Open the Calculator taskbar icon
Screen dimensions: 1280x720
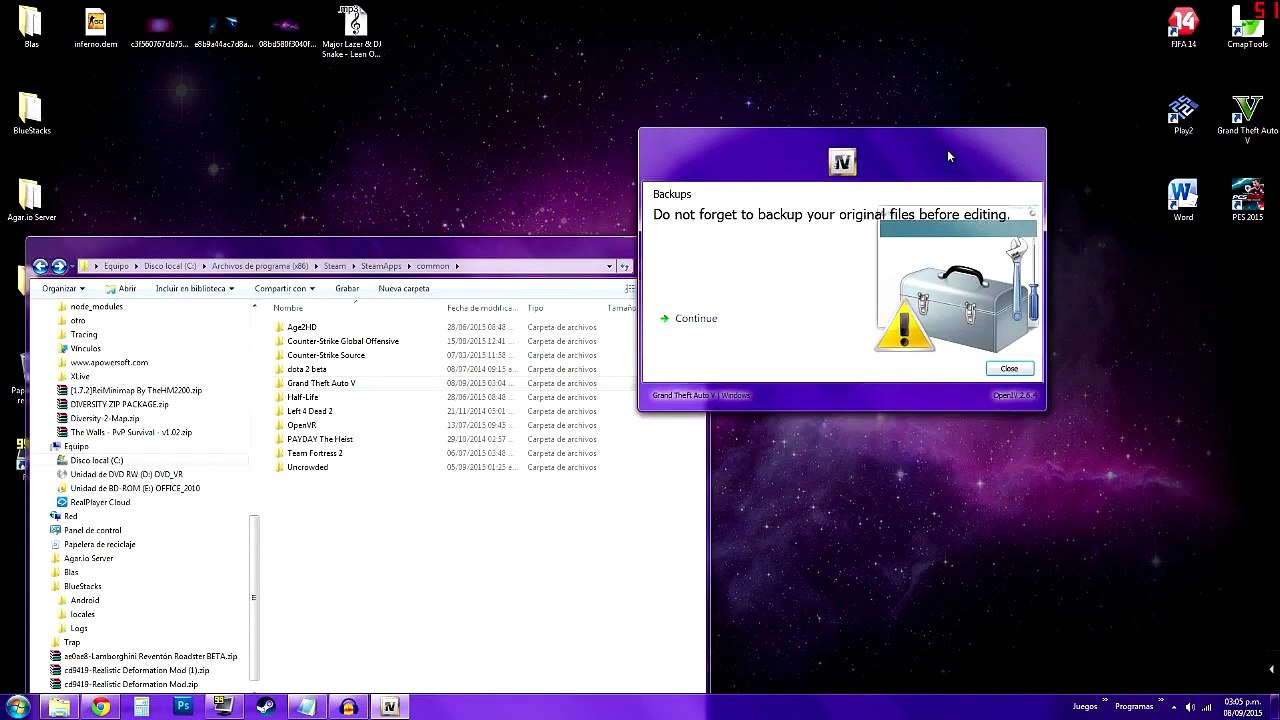[141, 707]
